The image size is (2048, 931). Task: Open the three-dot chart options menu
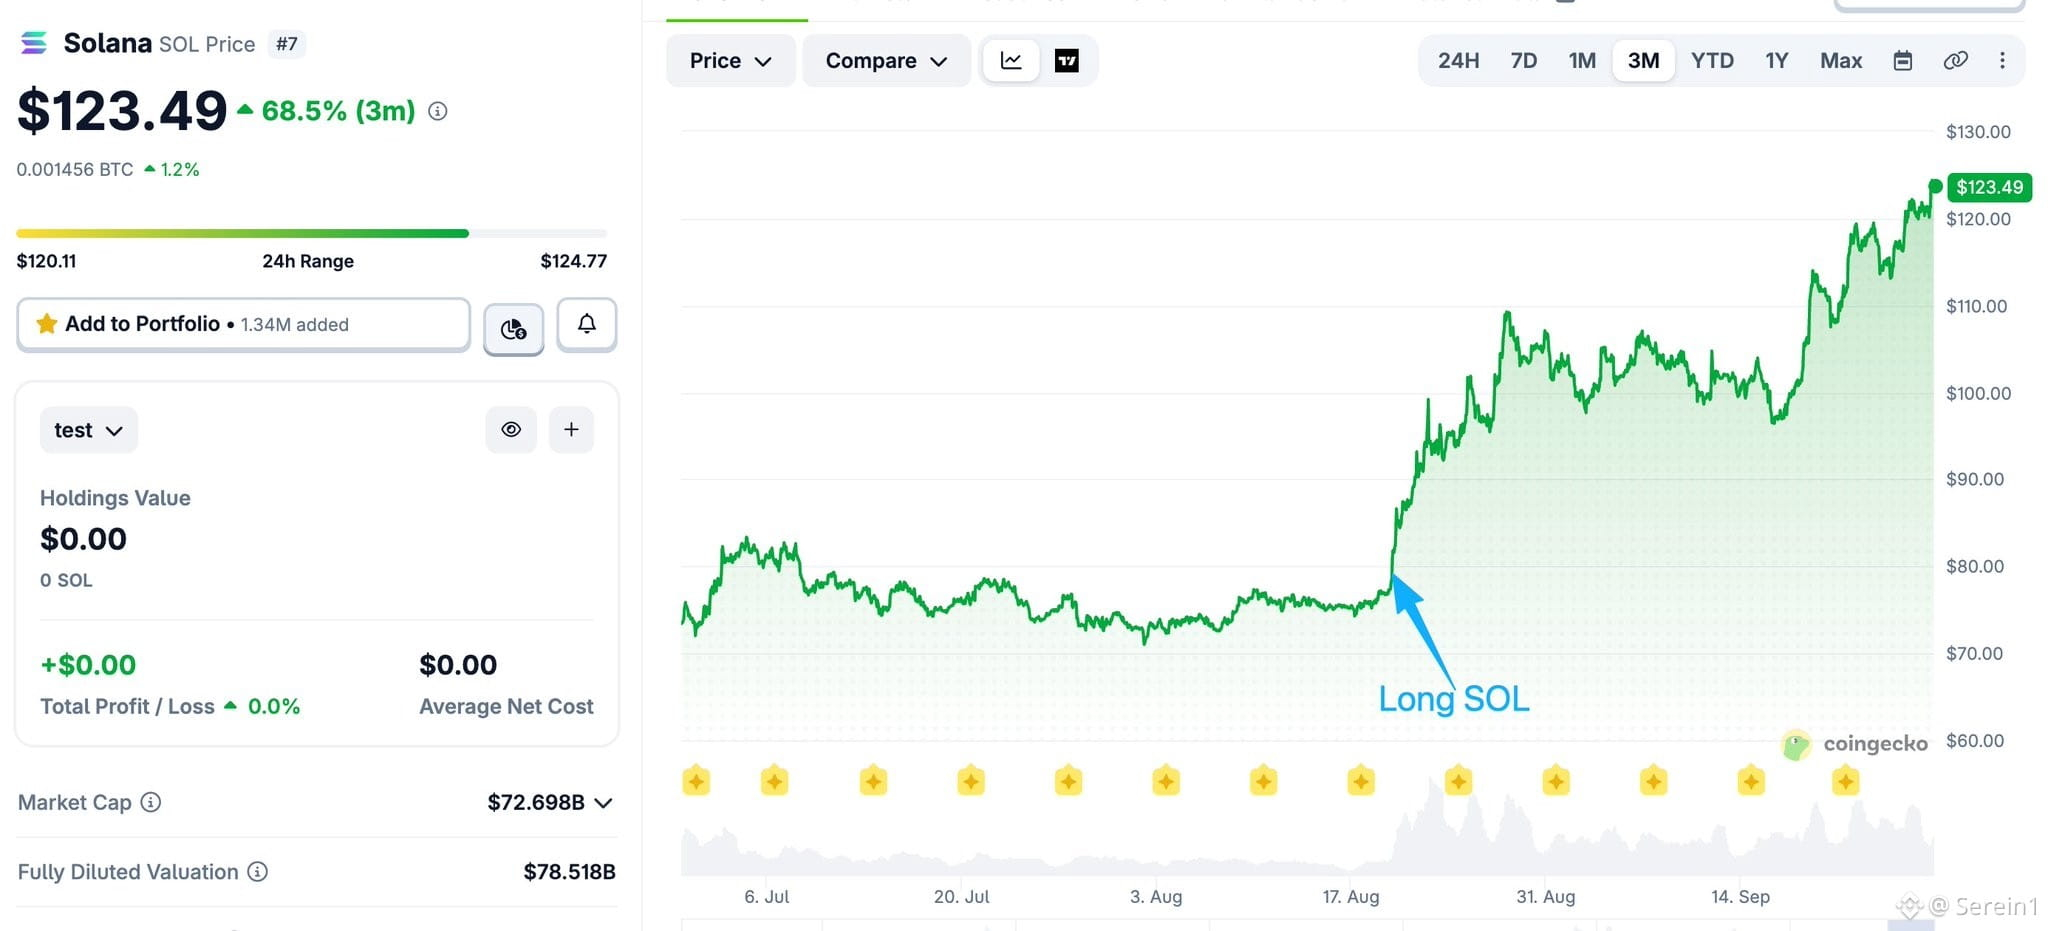tap(2002, 61)
